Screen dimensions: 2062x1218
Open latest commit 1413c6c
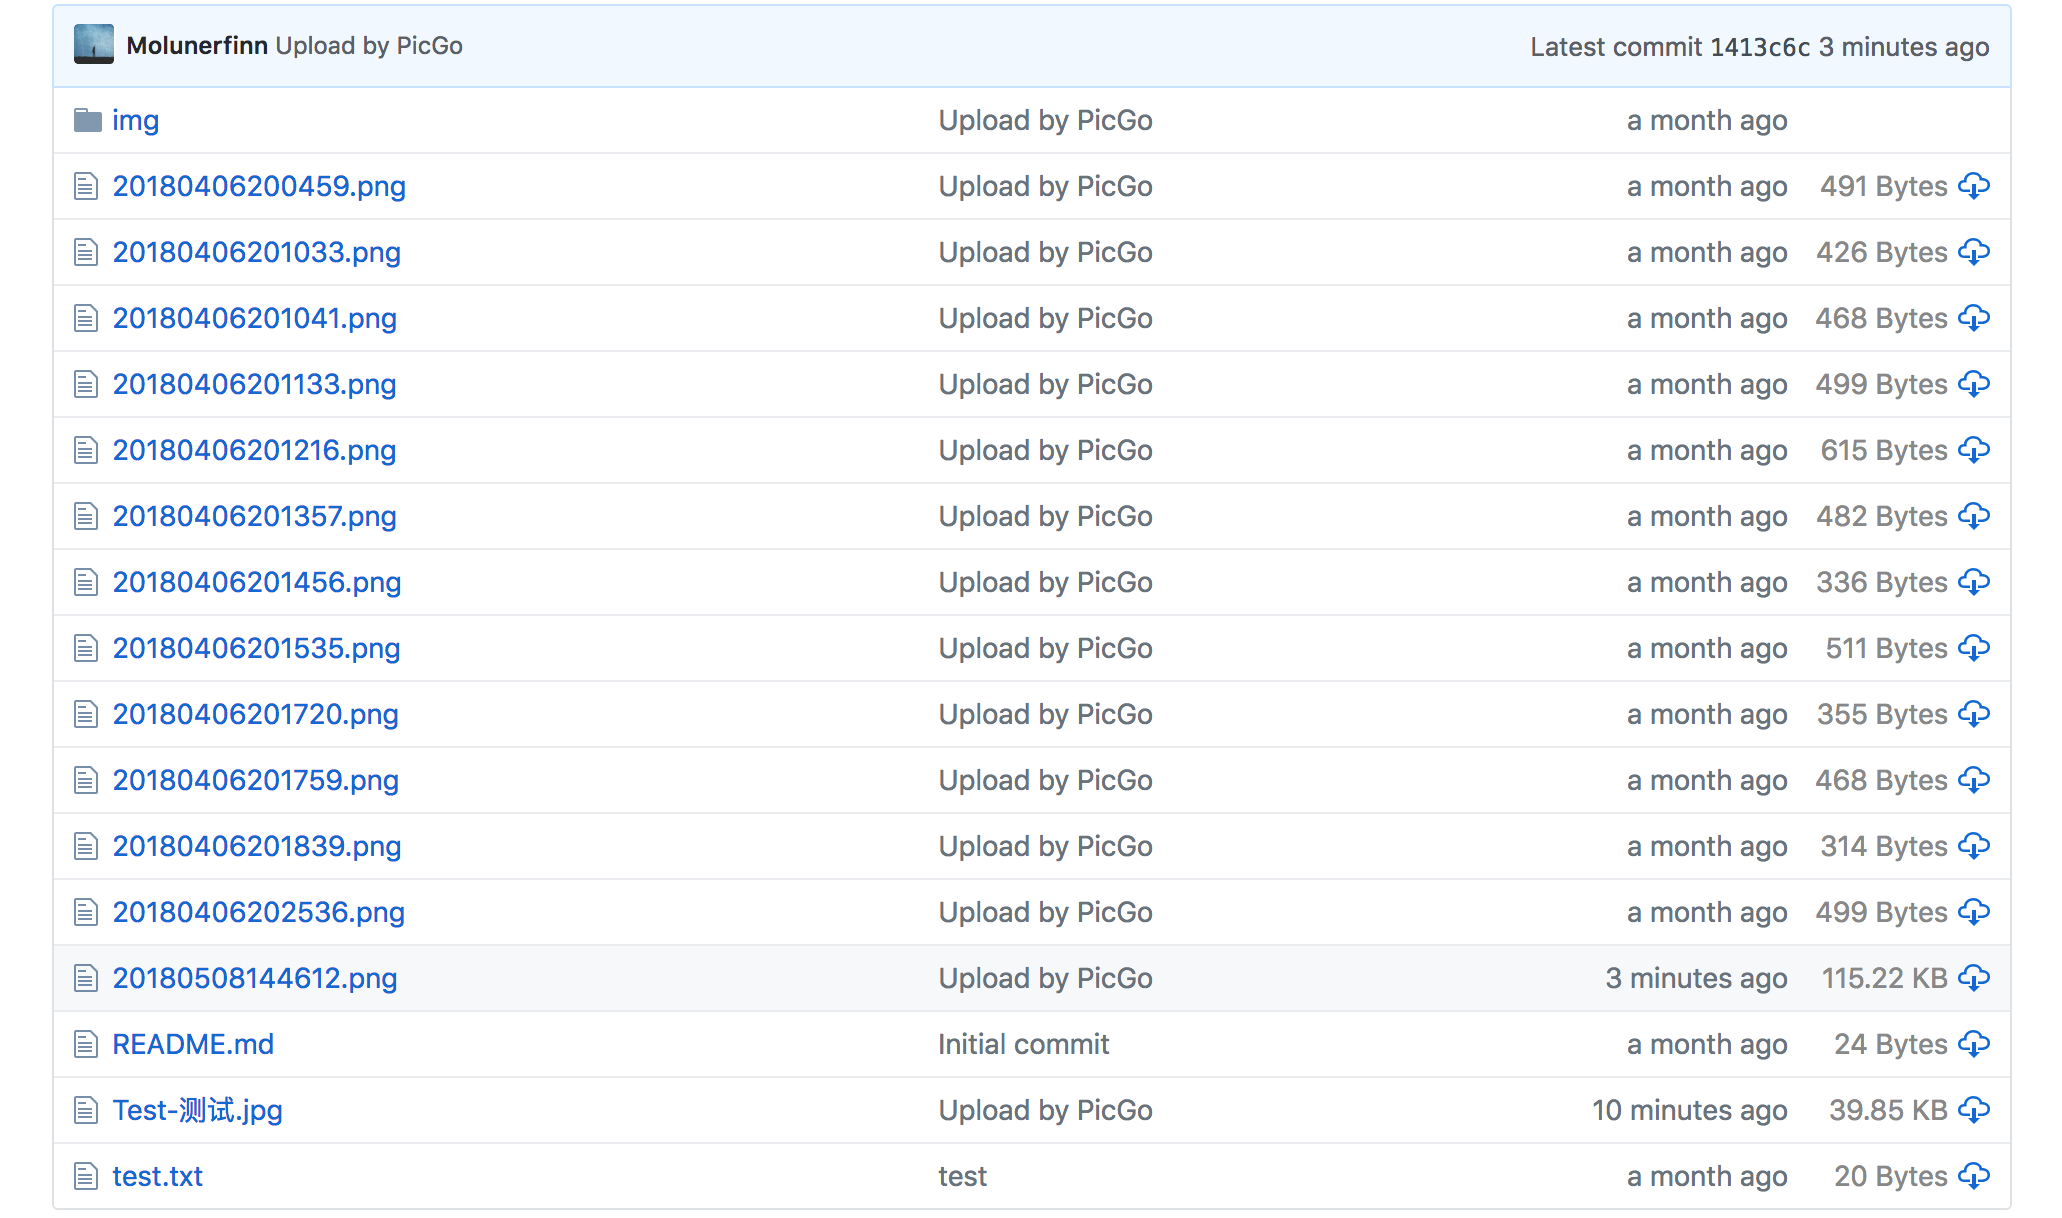pyautogui.click(x=1759, y=47)
